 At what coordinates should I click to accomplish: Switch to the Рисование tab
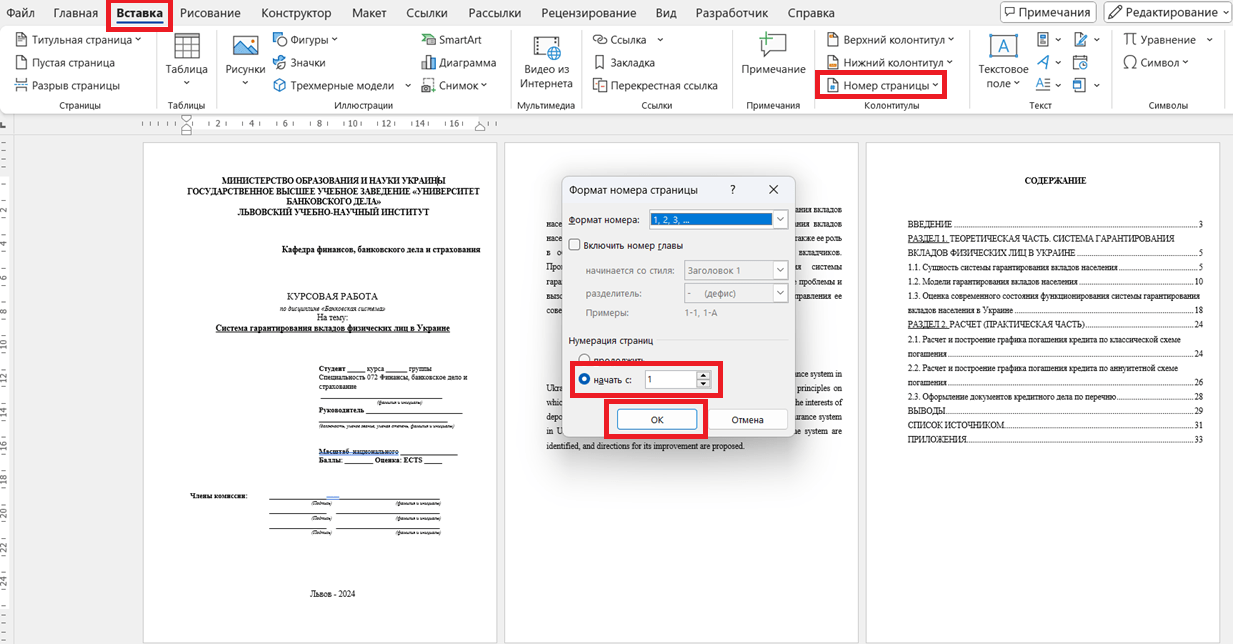(212, 13)
